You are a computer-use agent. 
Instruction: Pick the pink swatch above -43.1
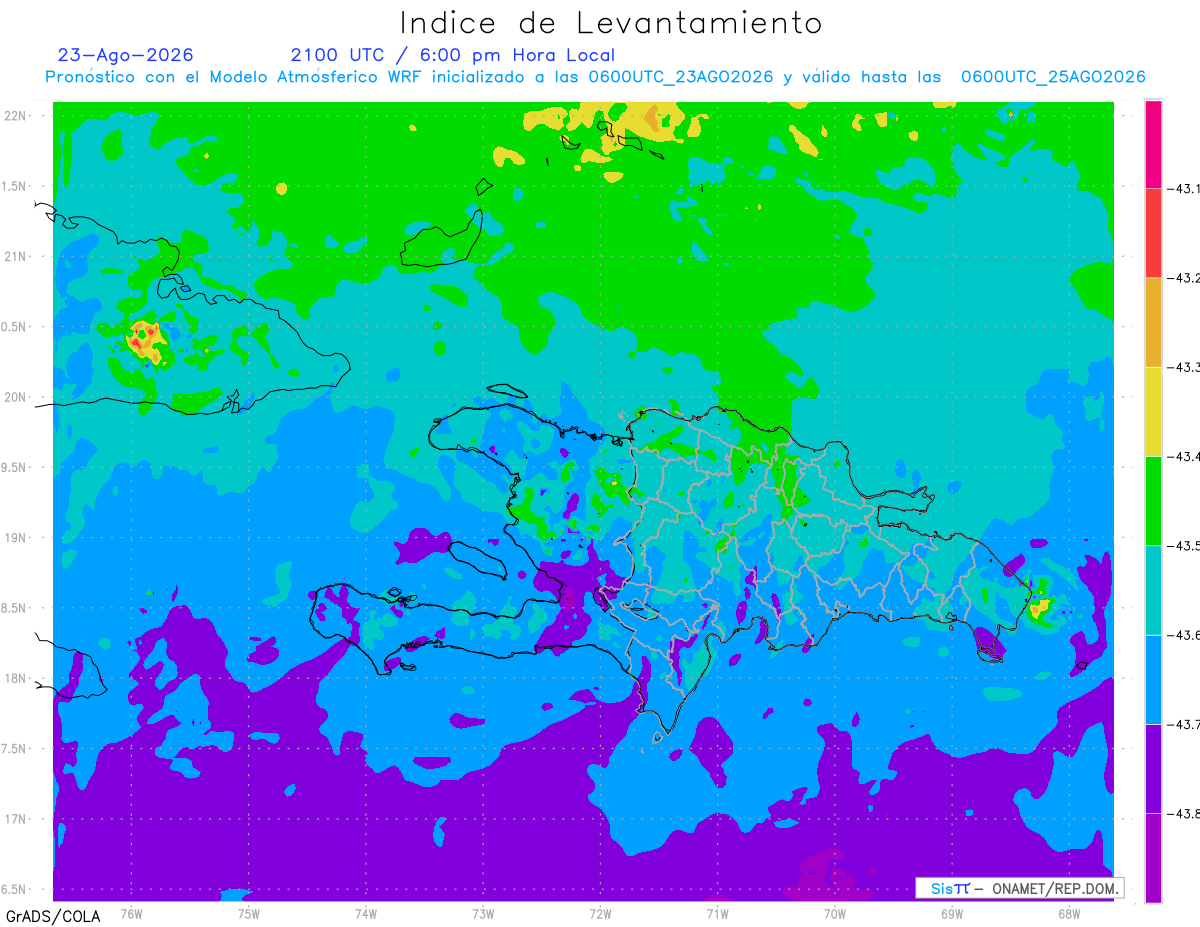pos(1153,144)
